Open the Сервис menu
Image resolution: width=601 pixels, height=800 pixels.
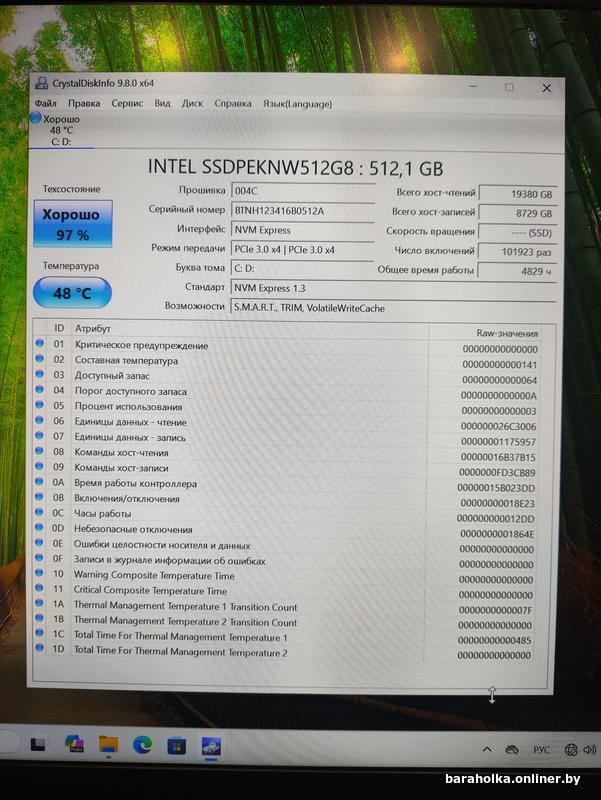pyautogui.click(x=127, y=104)
